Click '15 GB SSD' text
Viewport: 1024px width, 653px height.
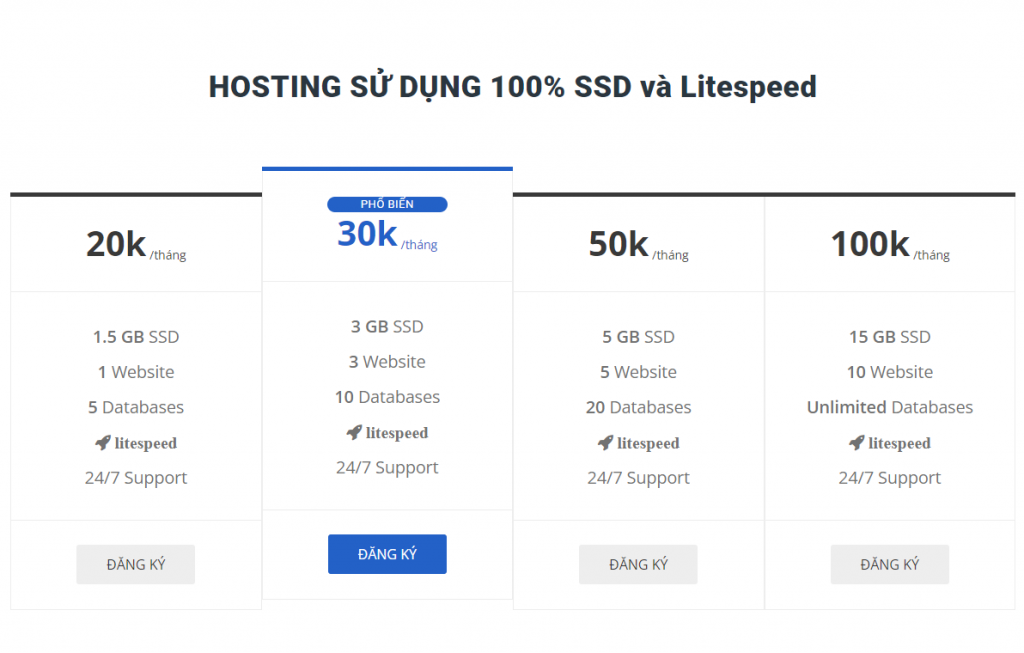click(x=889, y=337)
